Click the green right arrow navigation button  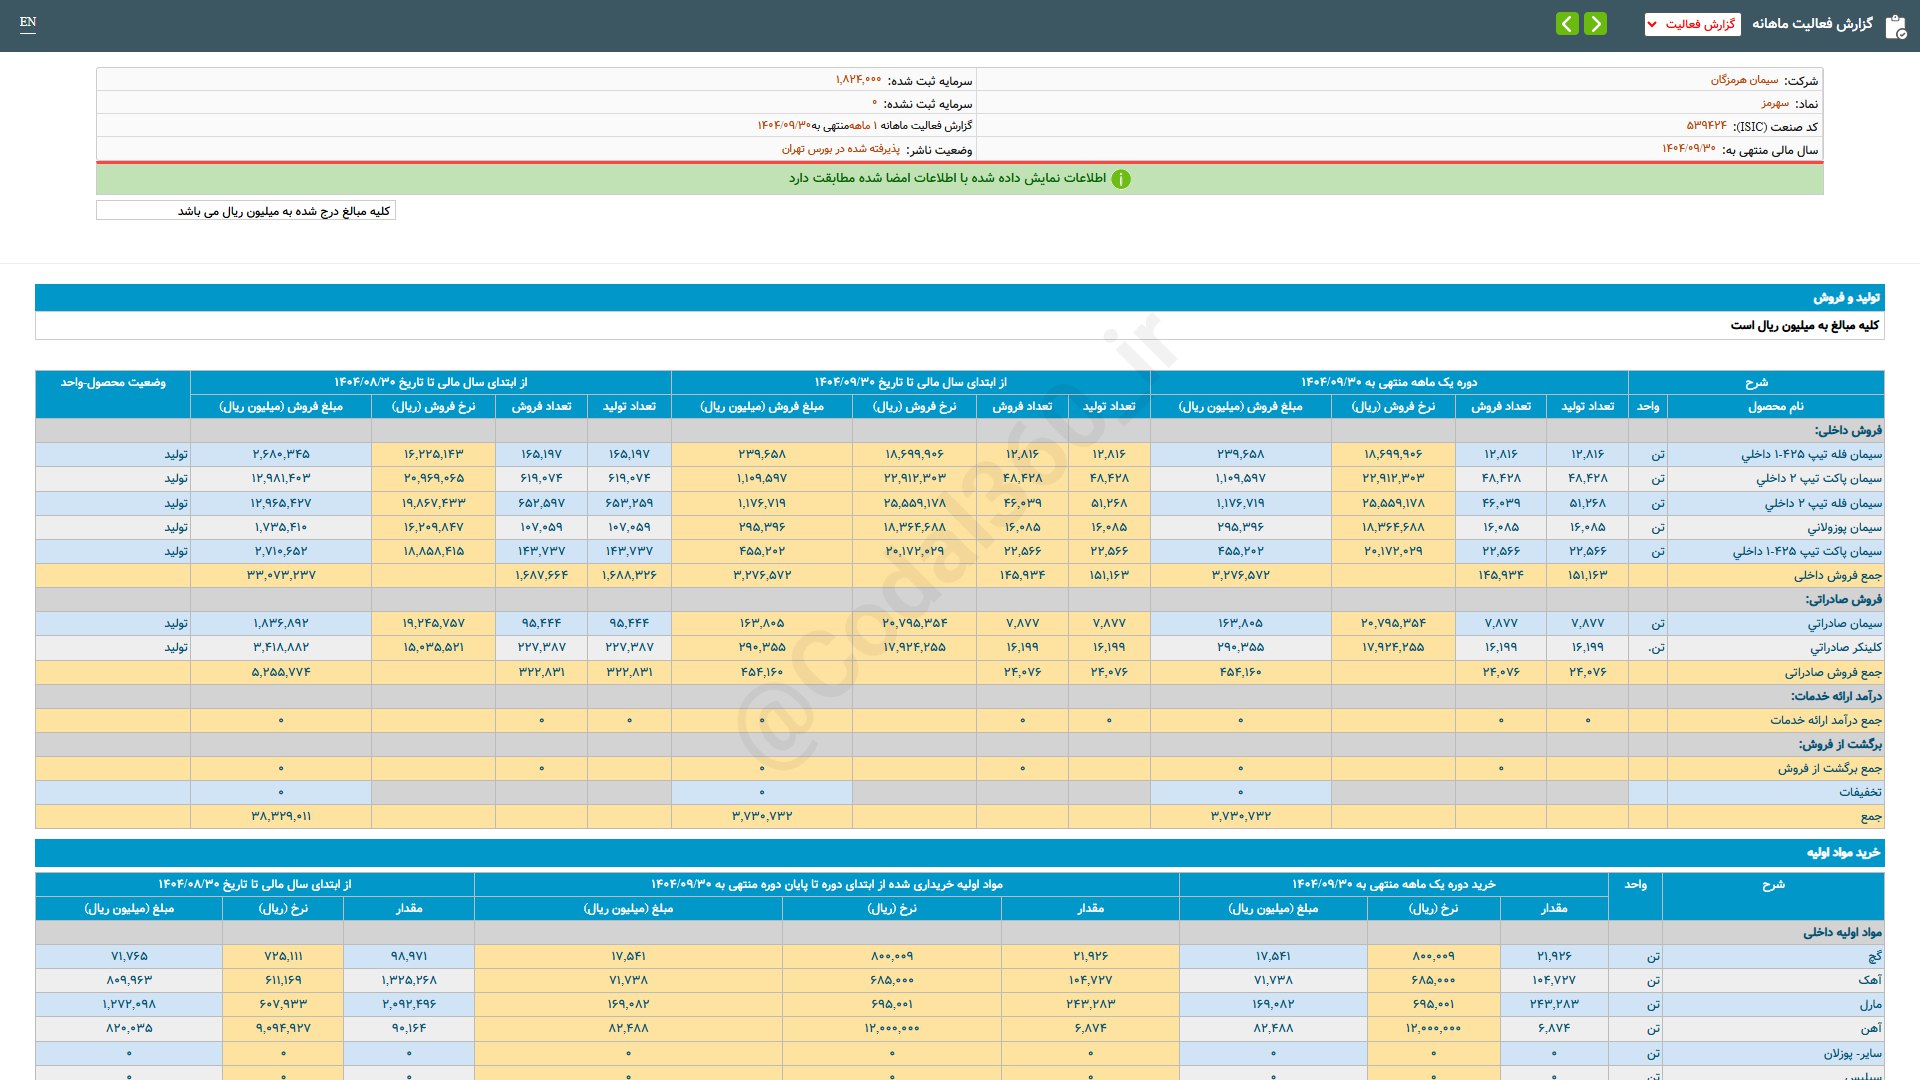[x=1596, y=23]
